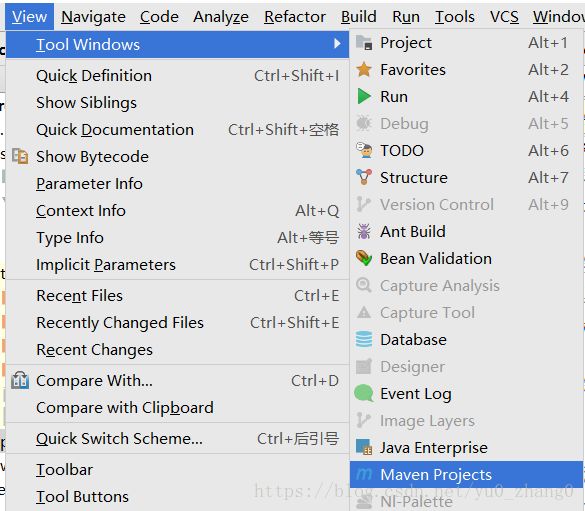Image resolution: width=585 pixels, height=511 pixels.
Task: Click the Database cylinder icon
Action: click(364, 340)
